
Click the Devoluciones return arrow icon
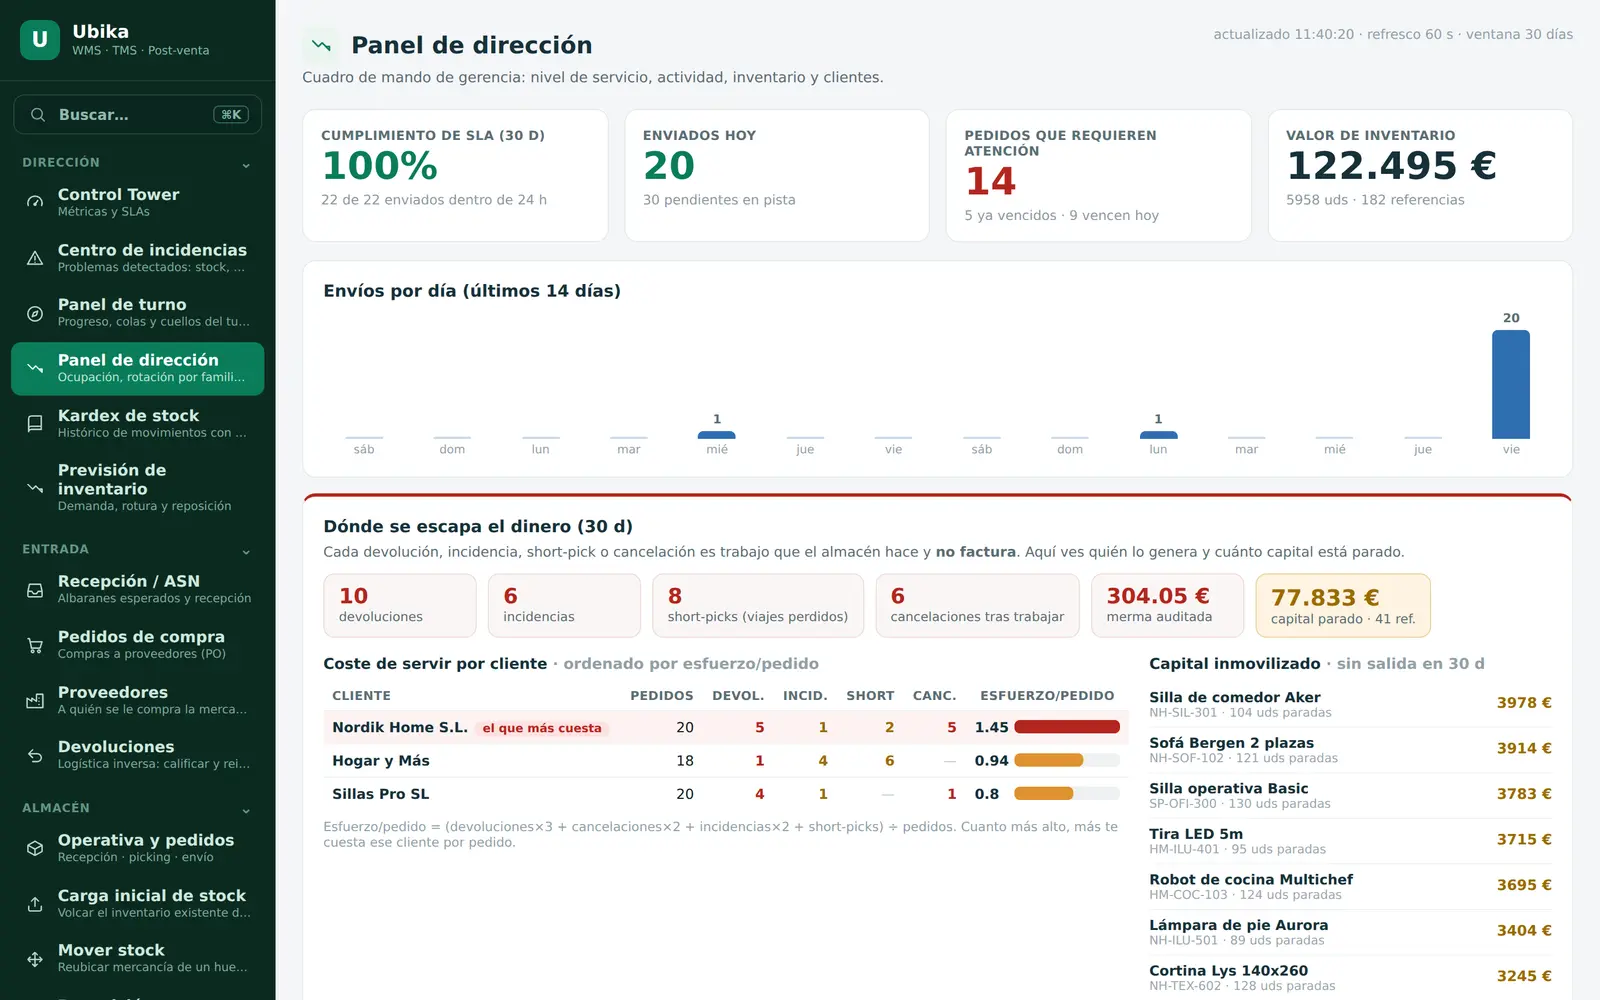click(35, 756)
